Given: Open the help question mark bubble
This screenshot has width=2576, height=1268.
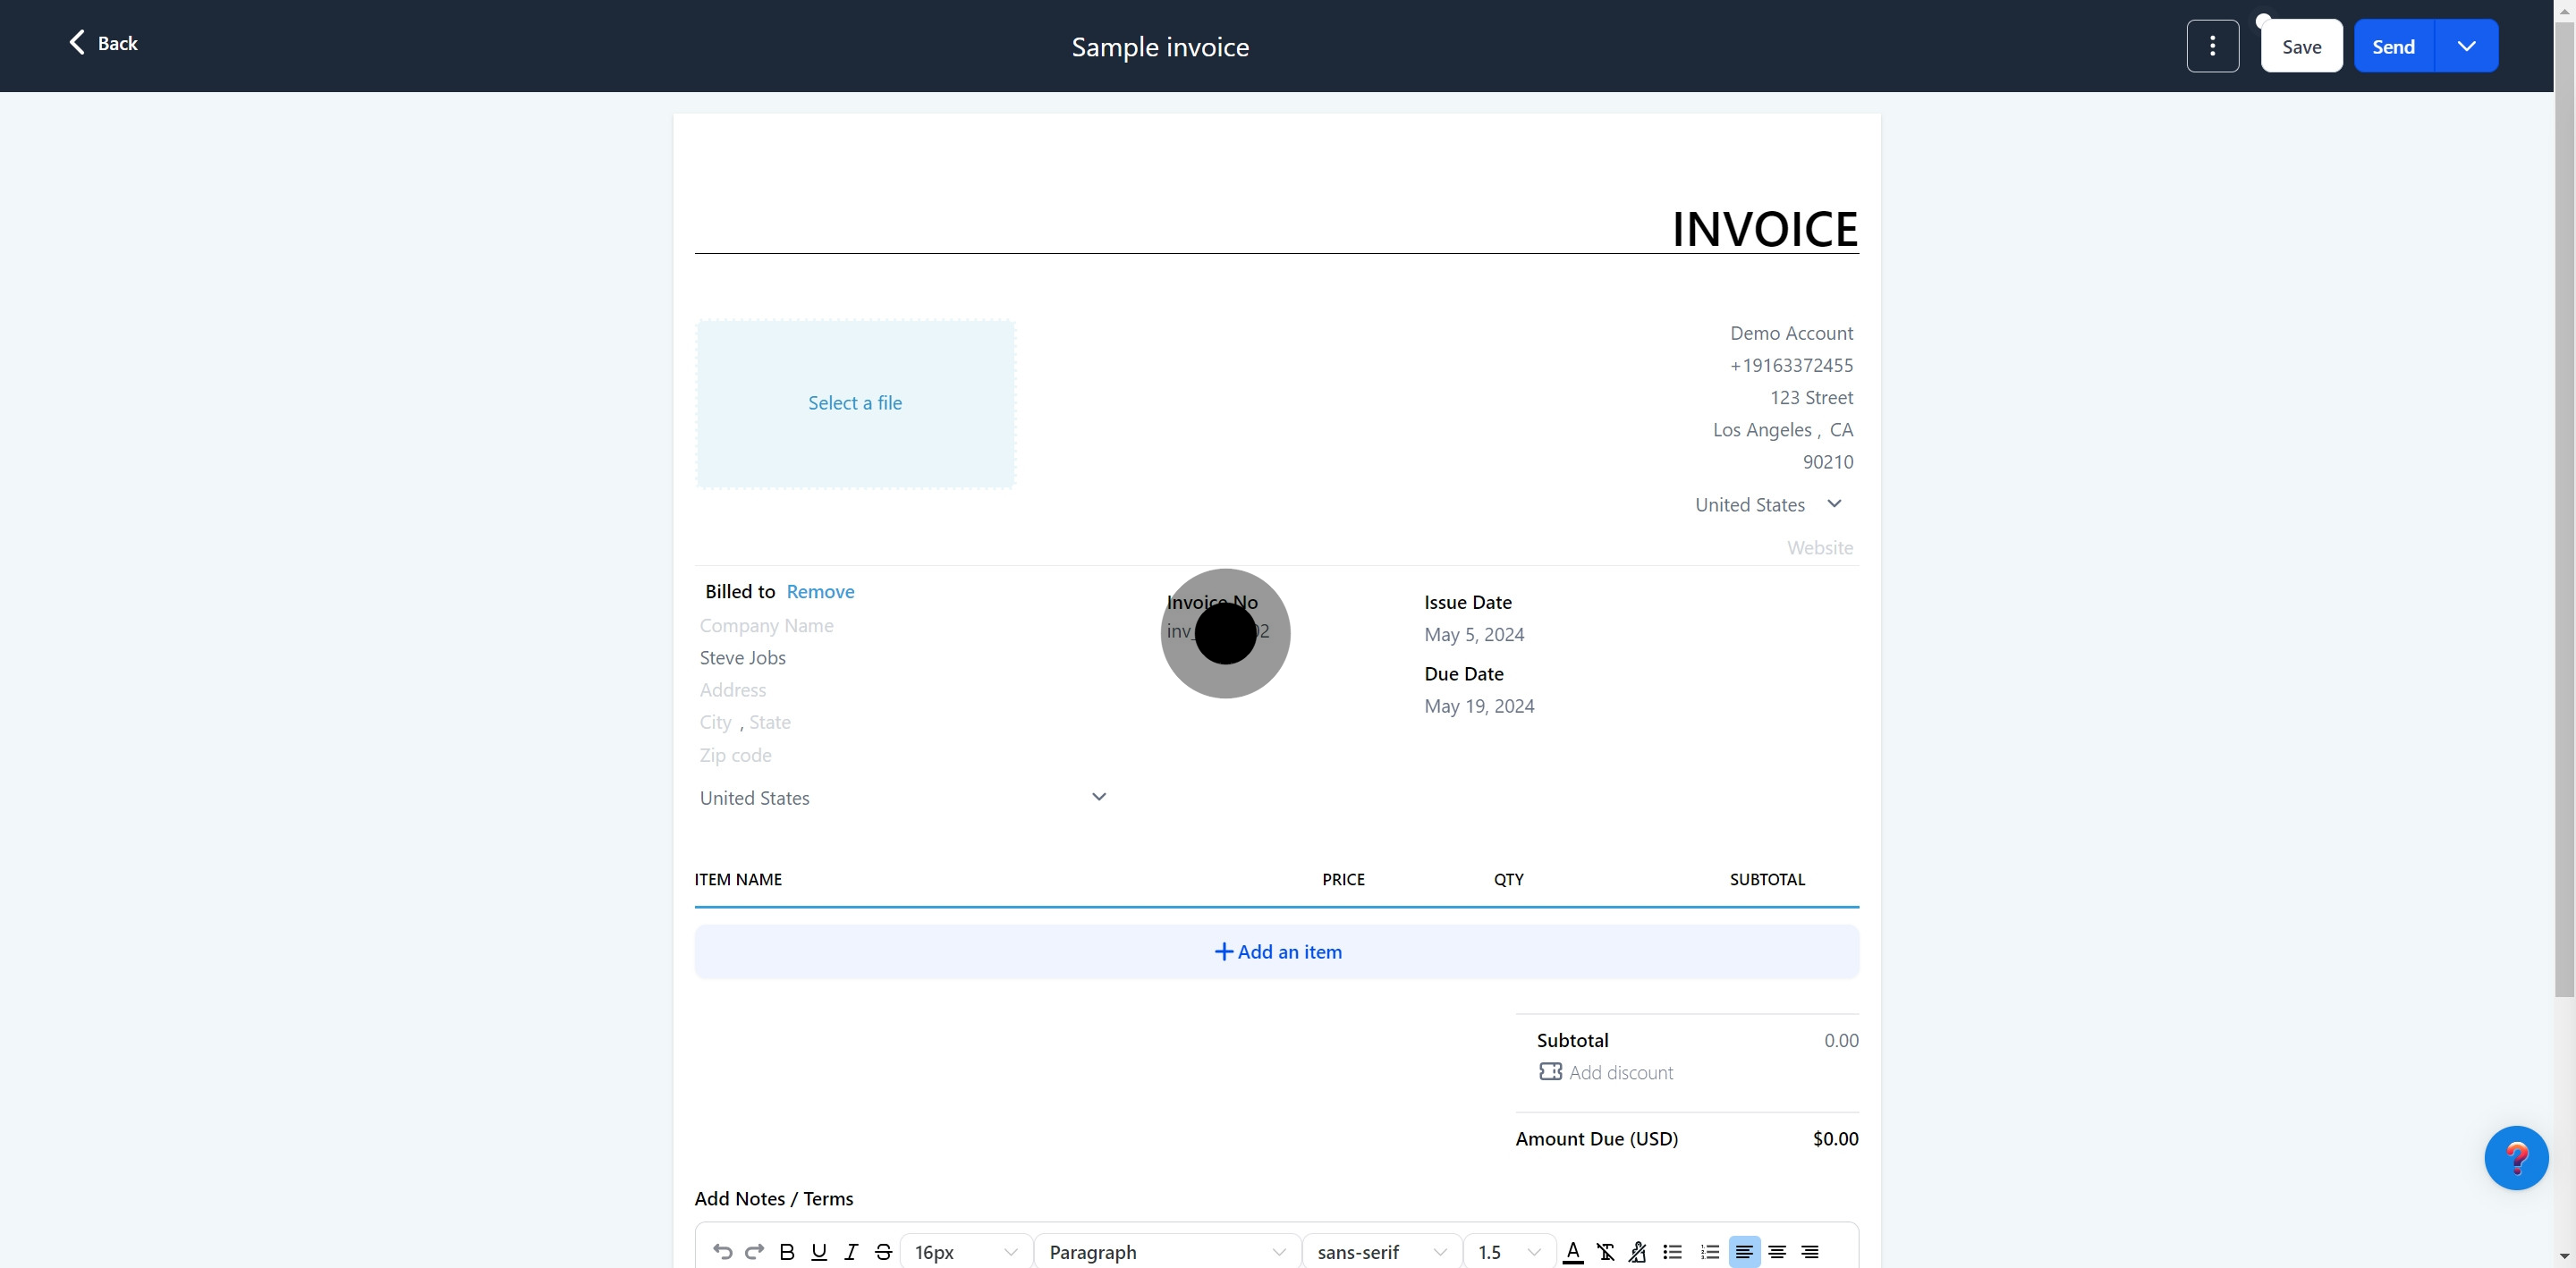Looking at the screenshot, I should [2515, 1157].
